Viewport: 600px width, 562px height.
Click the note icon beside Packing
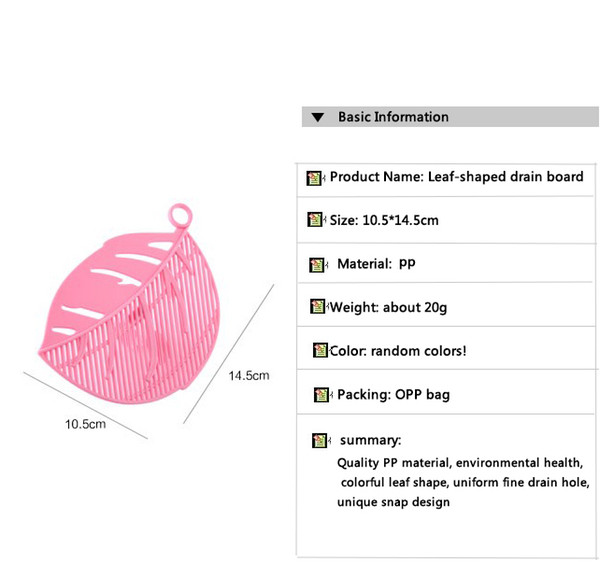pyautogui.click(x=321, y=395)
